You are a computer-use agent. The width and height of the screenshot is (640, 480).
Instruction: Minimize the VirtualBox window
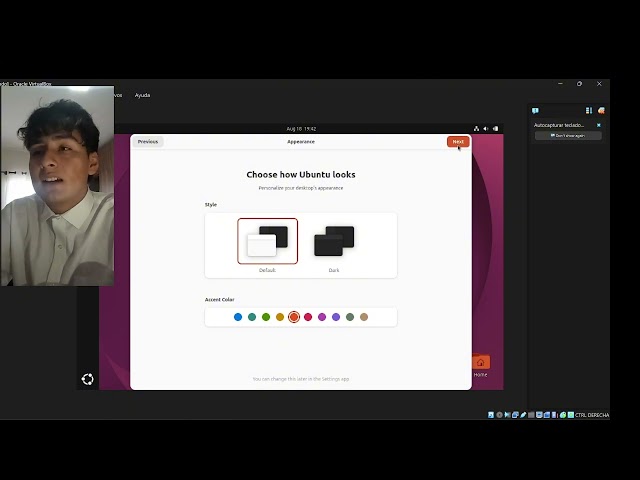click(560, 84)
